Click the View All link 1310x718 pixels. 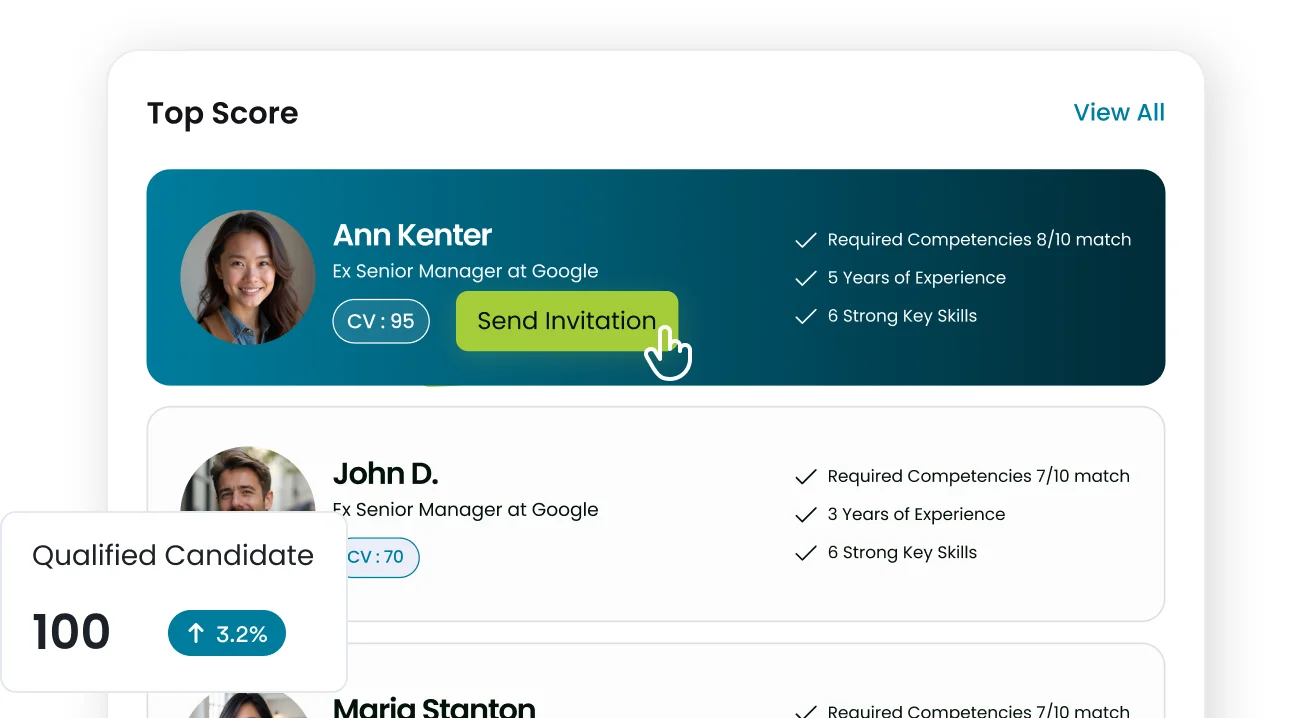tap(1119, 112)
